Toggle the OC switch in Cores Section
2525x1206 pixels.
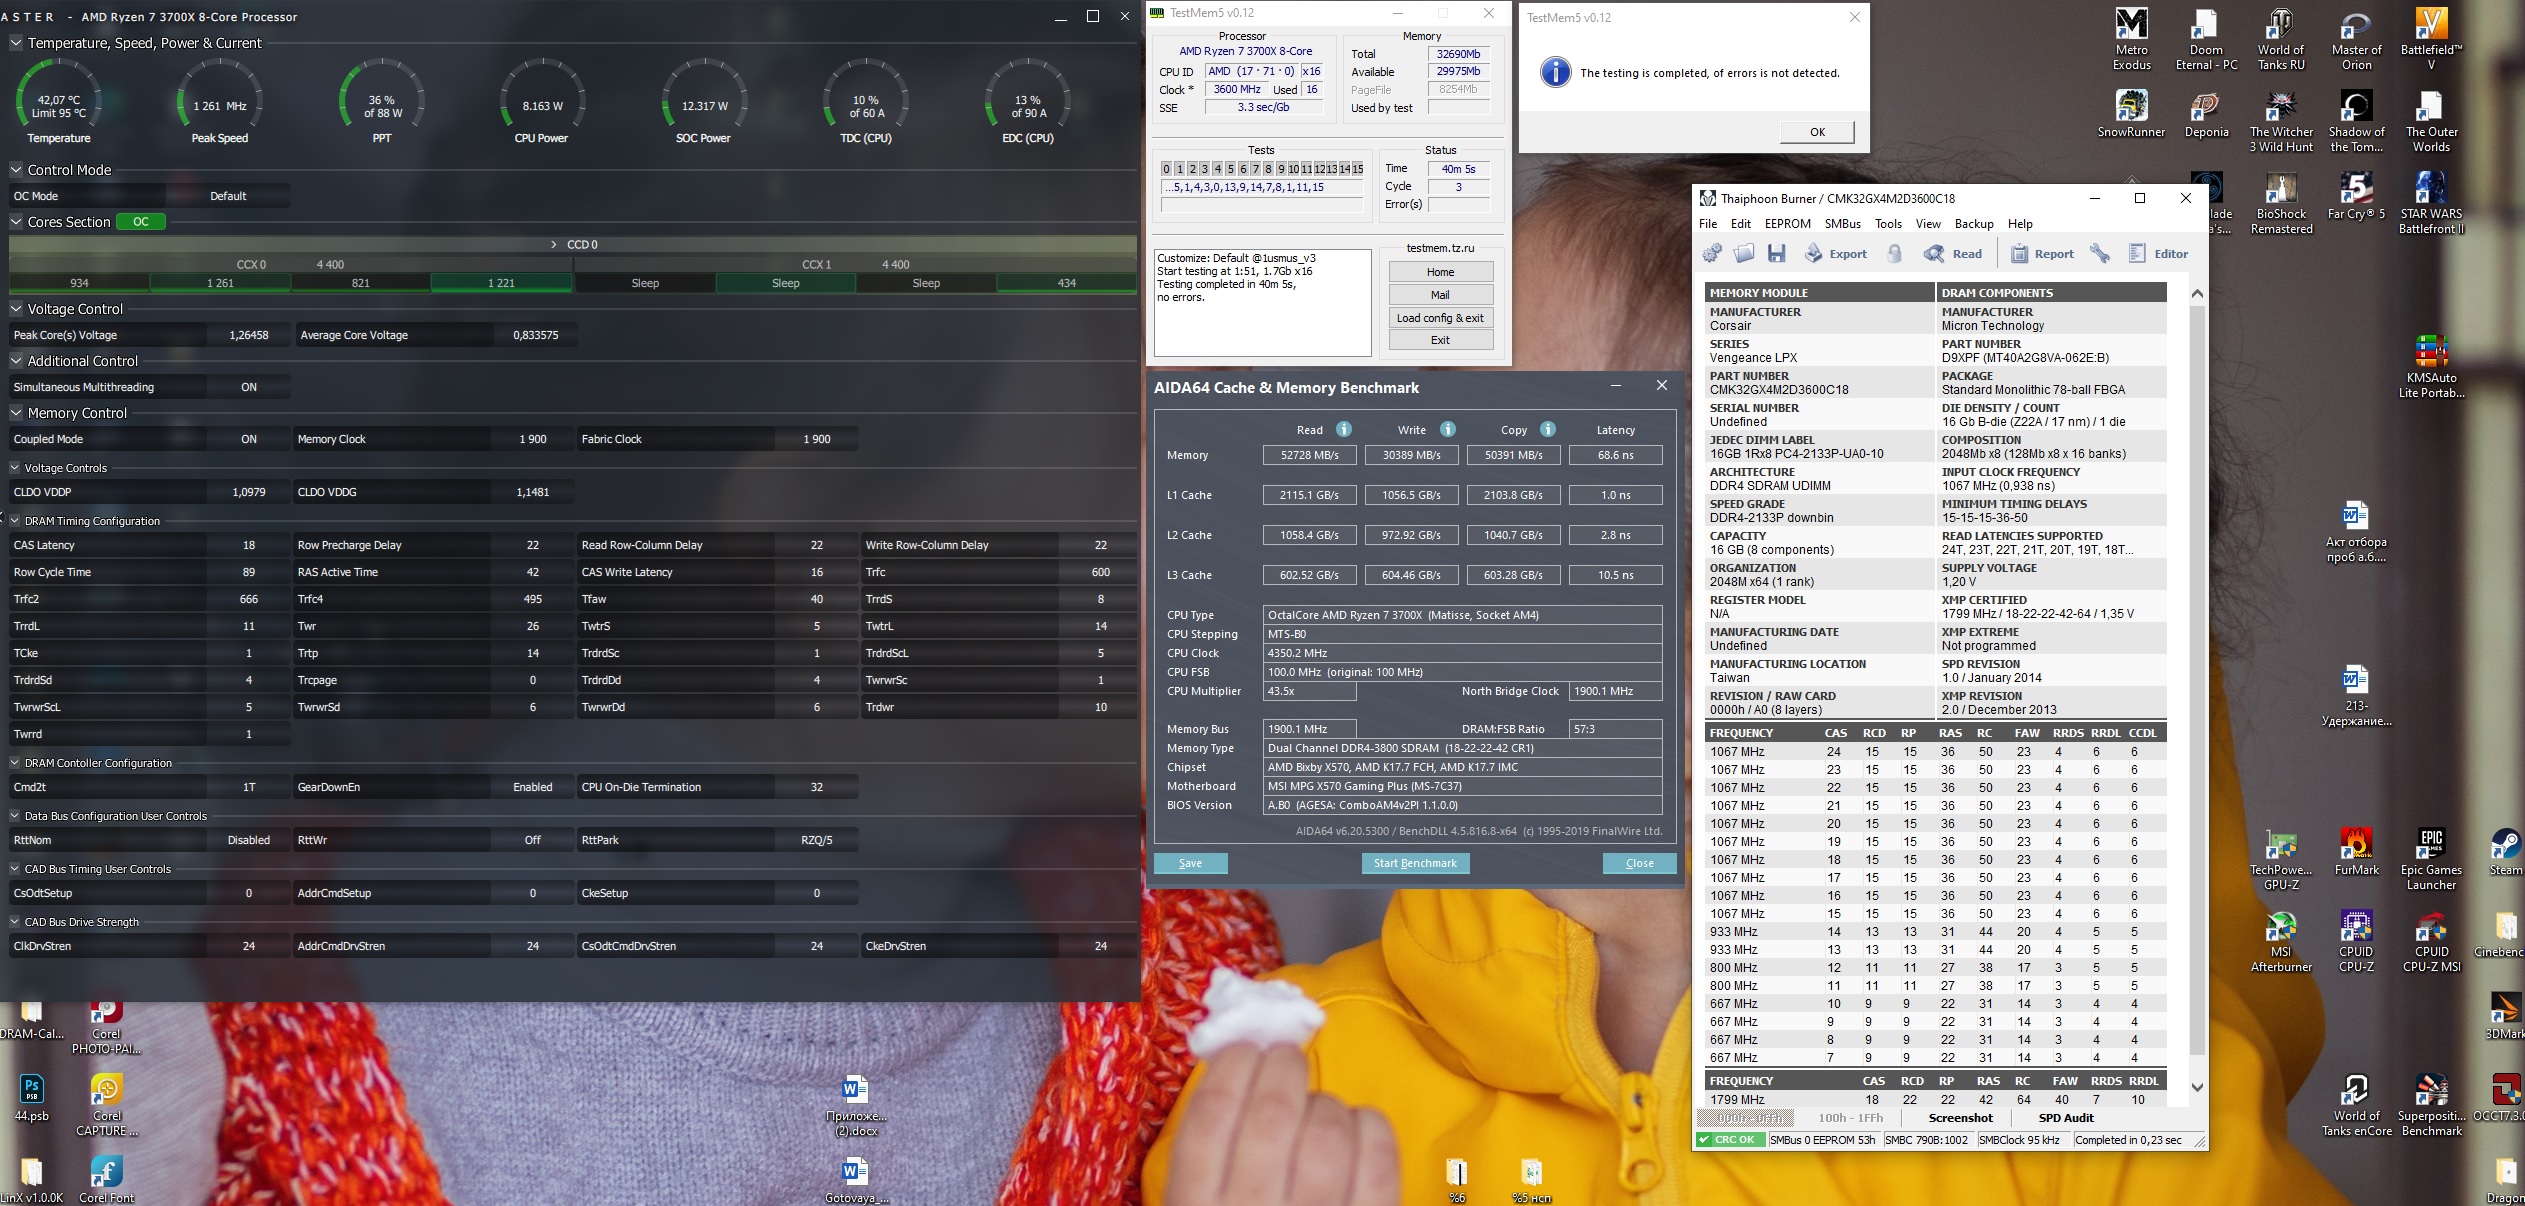(141, 222)
